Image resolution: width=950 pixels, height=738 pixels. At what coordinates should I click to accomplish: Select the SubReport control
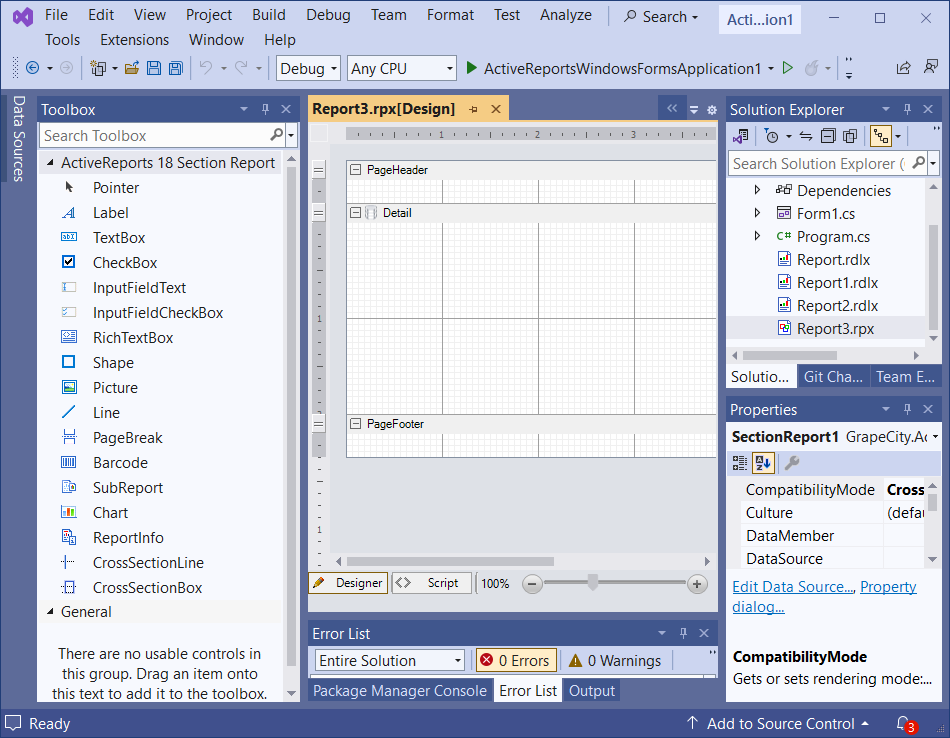pos(127,488)
